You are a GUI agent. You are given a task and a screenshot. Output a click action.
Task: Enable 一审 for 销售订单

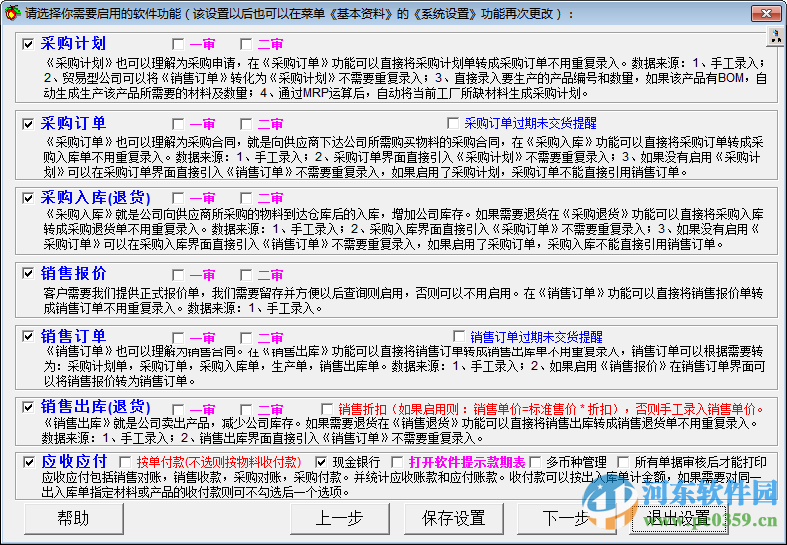[x=178, y=337]
